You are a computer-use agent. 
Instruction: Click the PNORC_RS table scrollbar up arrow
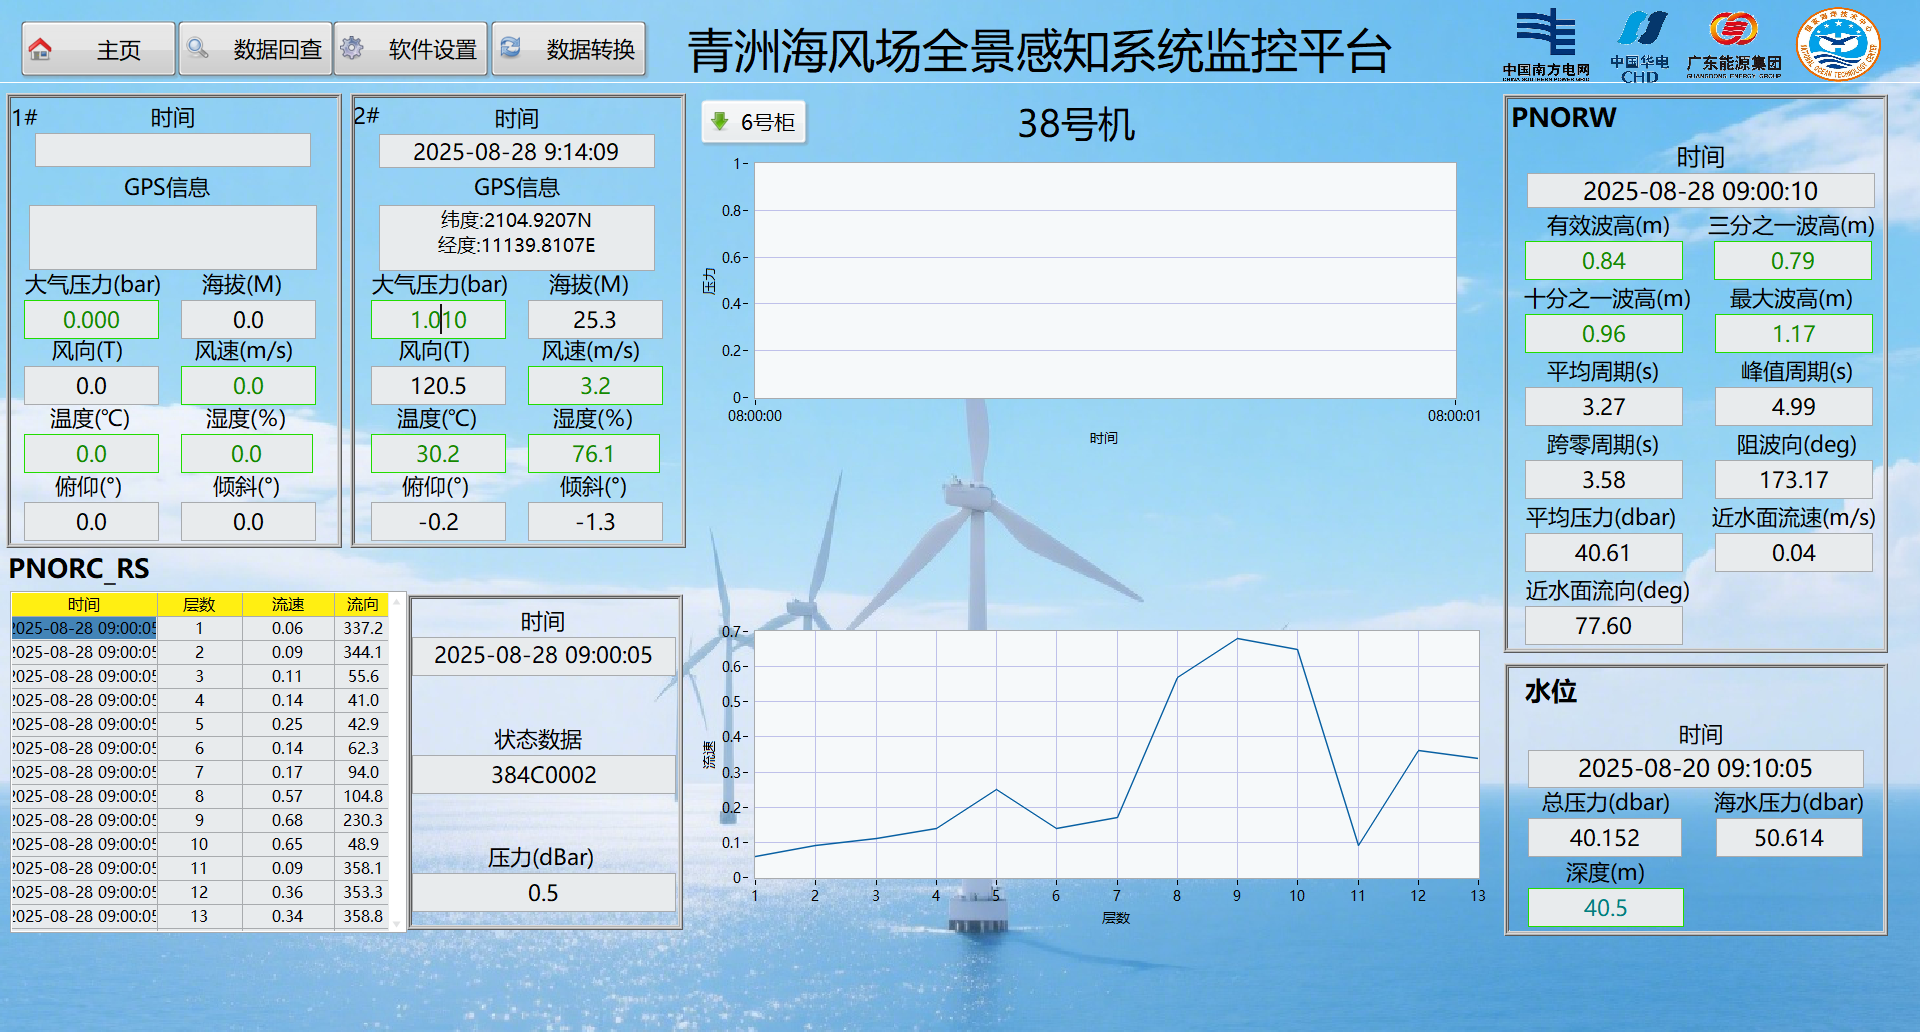pos(397,601)
